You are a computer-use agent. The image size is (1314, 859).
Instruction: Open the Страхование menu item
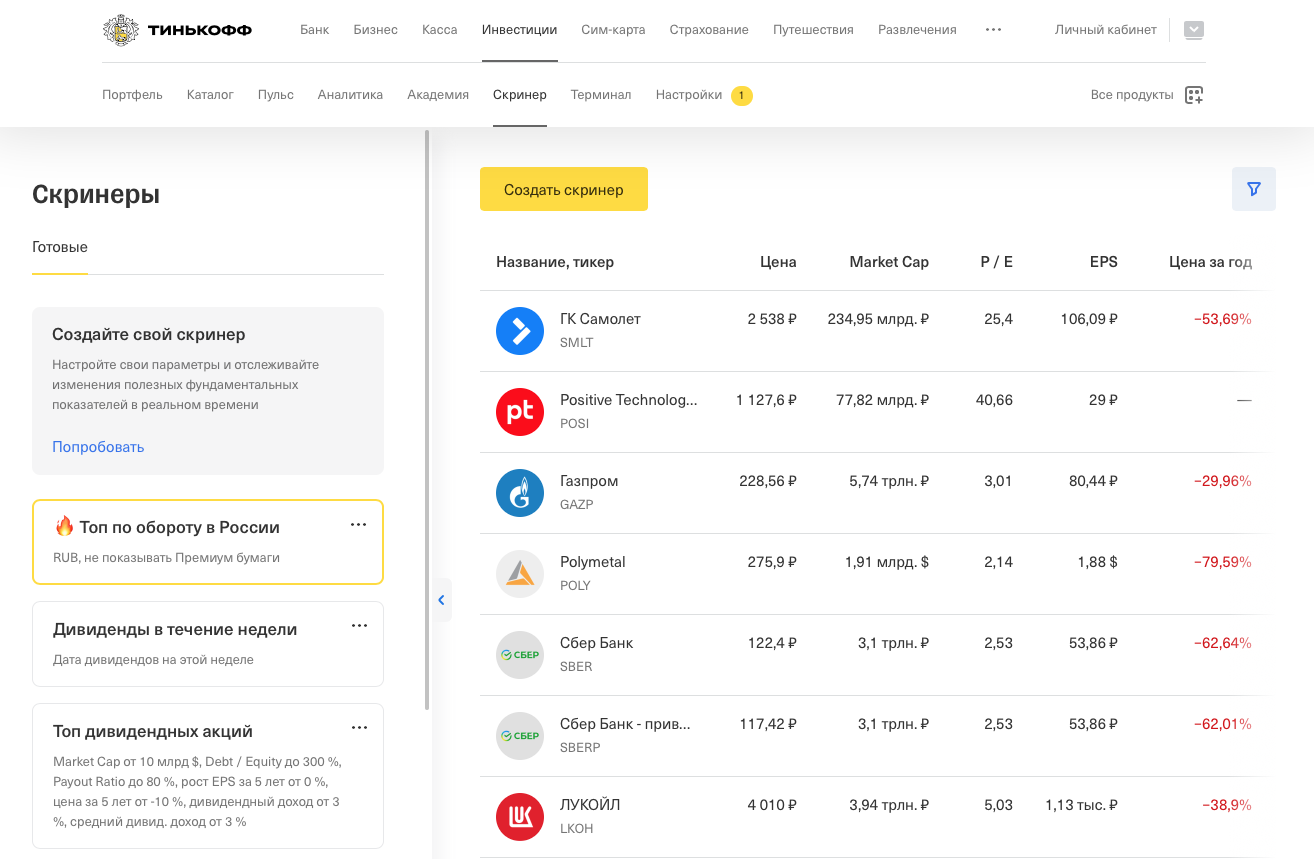(x=709, y=30)
